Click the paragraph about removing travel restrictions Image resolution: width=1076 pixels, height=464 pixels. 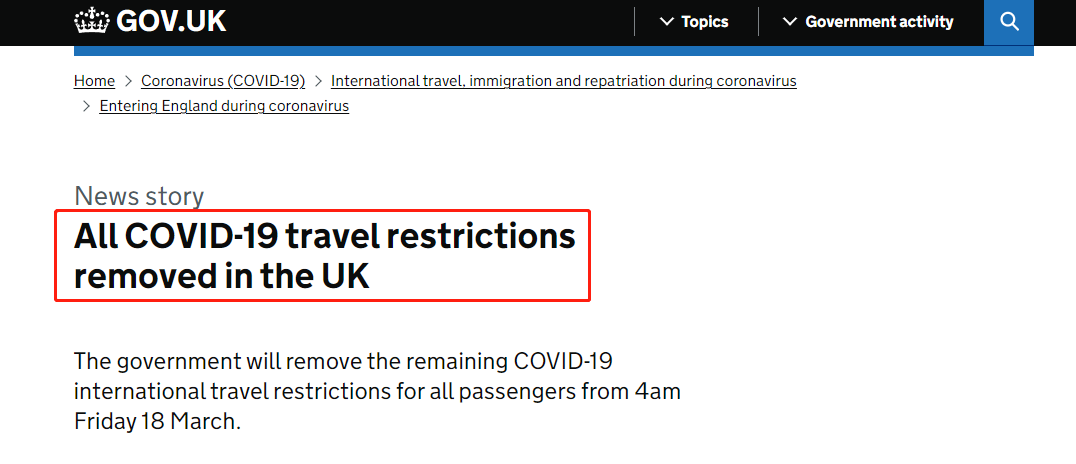pos(376,390)
